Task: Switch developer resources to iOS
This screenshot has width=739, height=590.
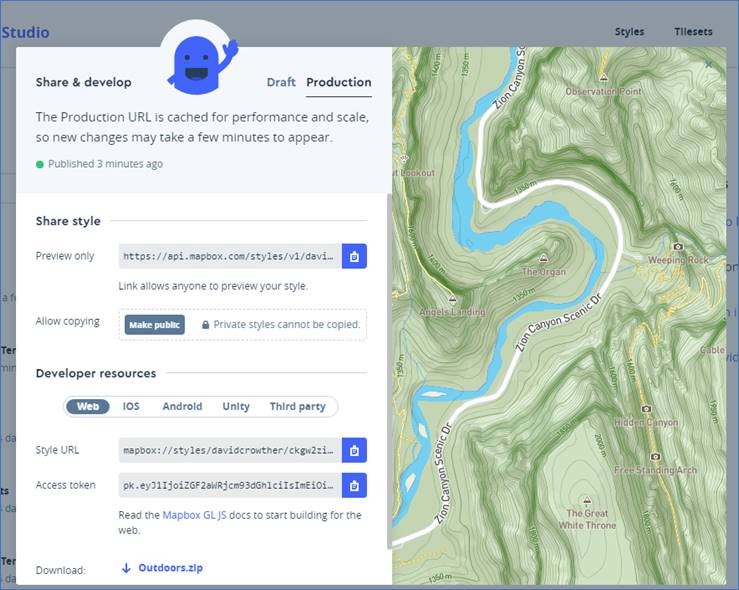Action: [x=131, y=406]
